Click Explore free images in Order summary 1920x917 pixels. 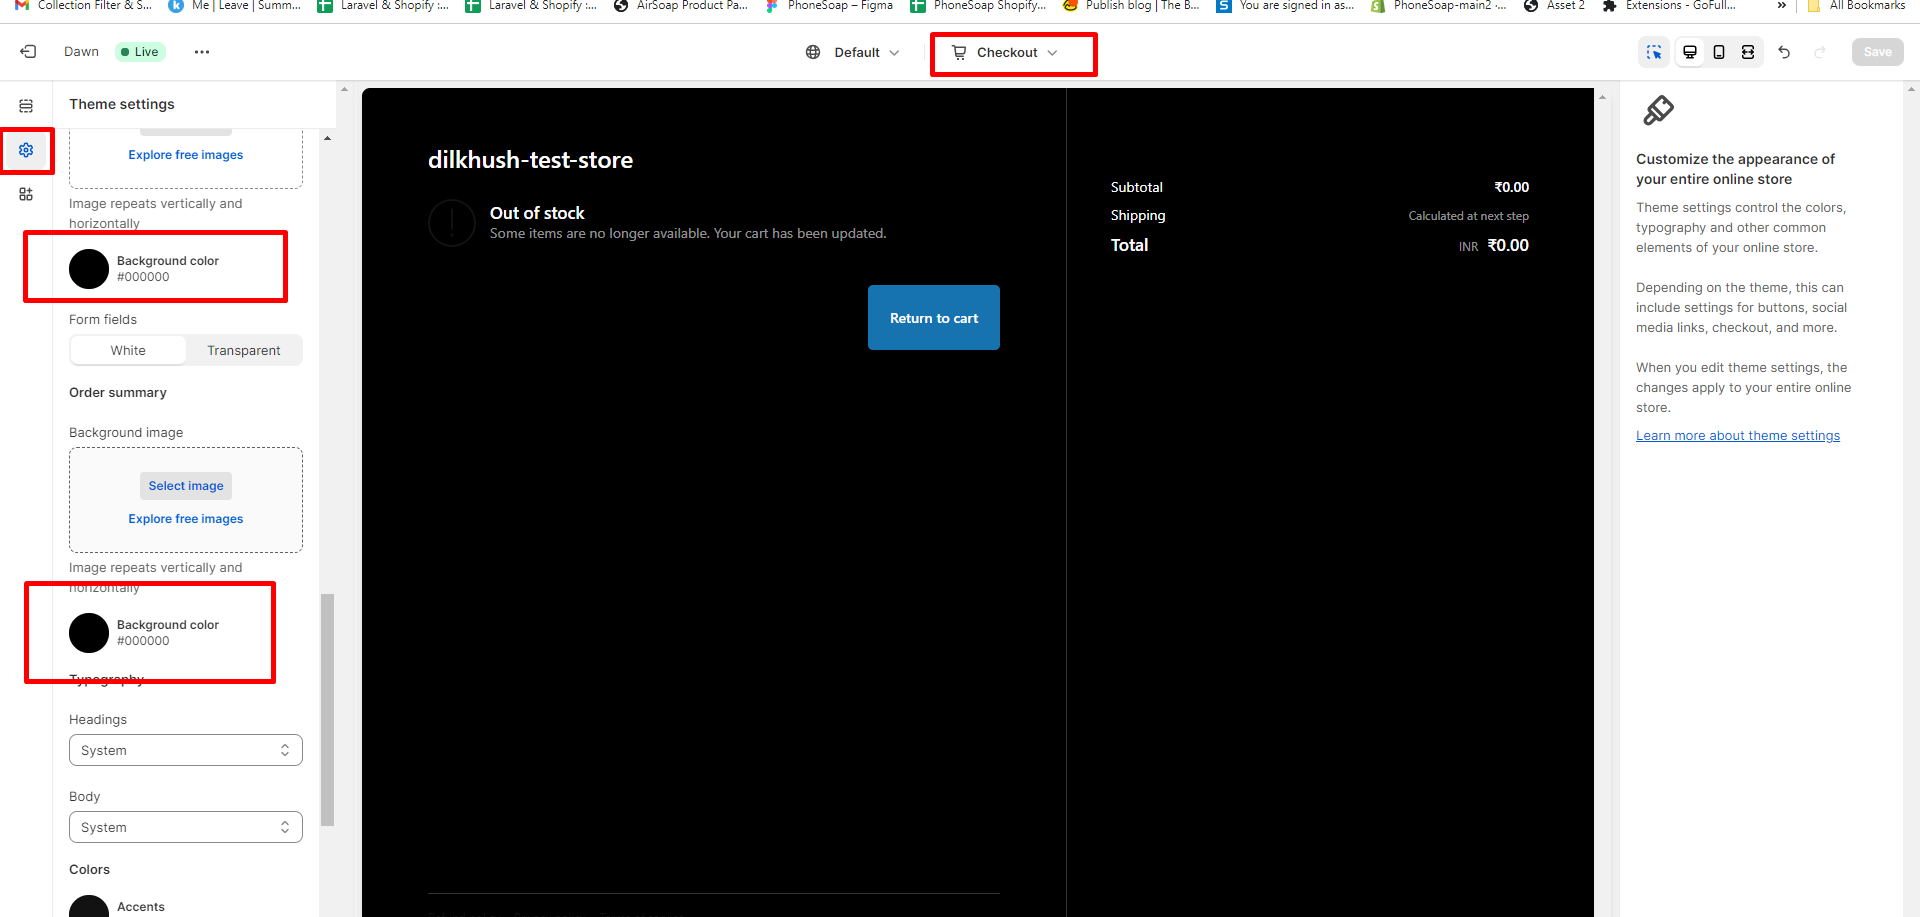coord(186,519)
